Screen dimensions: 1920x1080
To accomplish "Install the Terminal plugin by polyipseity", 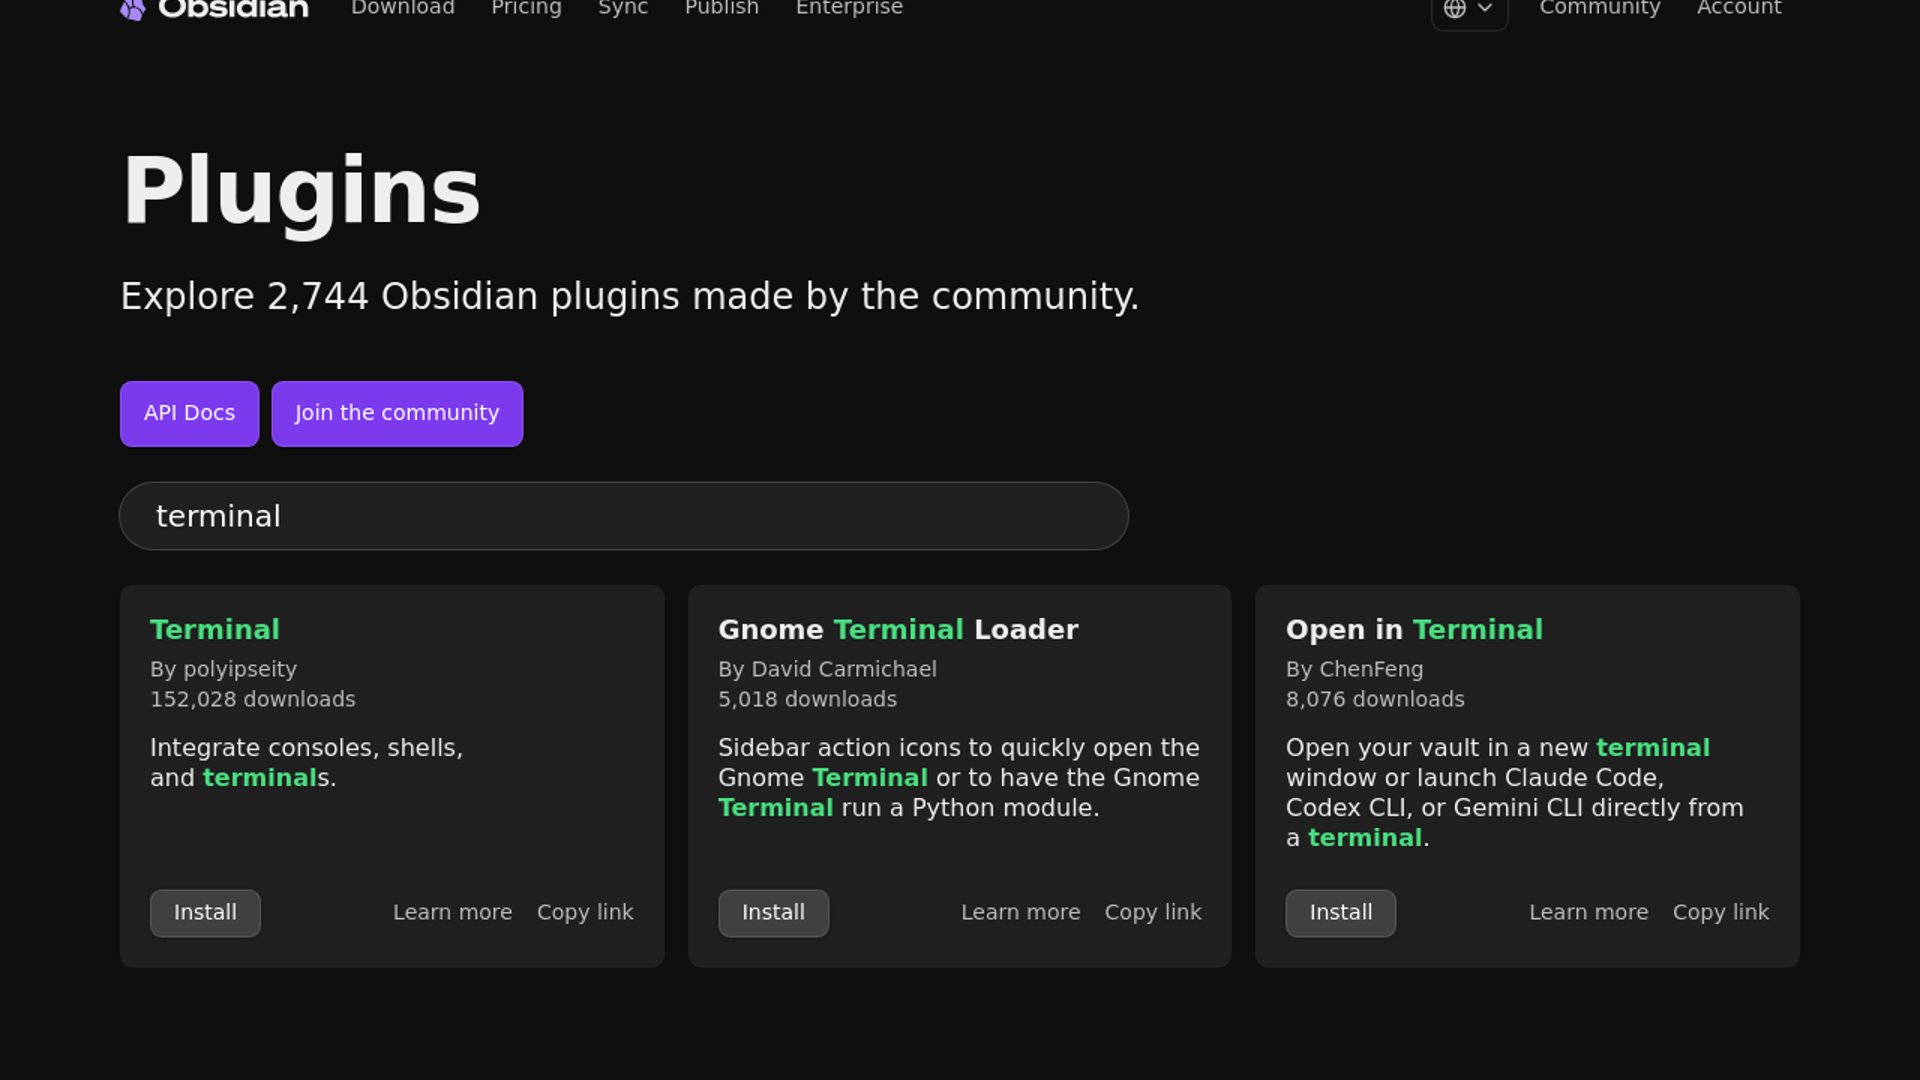I will 205,913.
